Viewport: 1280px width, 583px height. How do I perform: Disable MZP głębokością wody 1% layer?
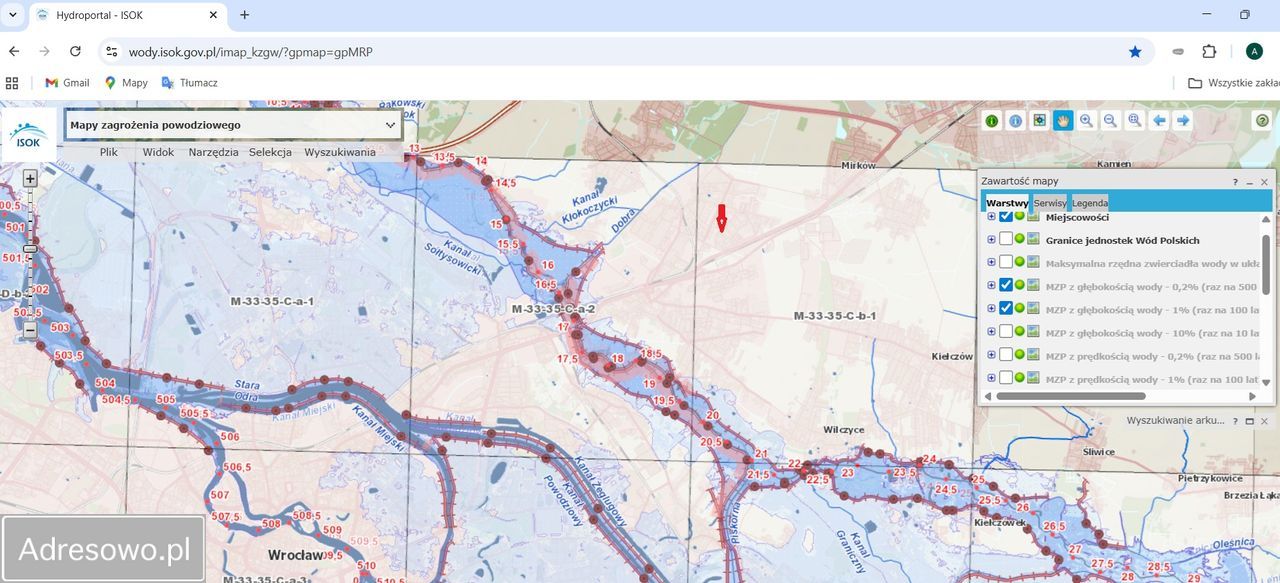click(x=1006, y=308)
